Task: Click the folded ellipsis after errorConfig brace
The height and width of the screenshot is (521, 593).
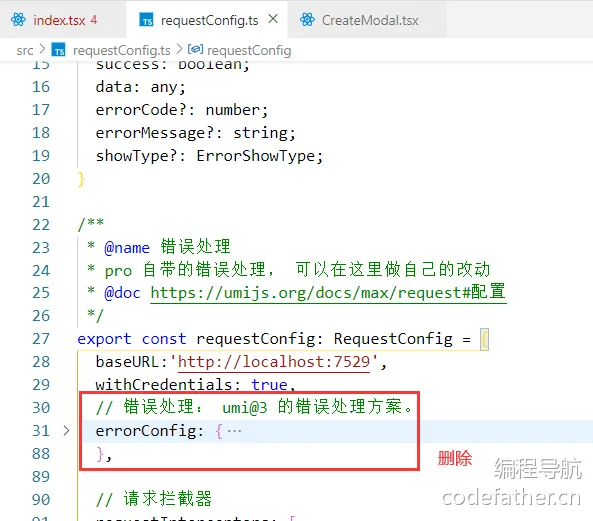Action: (234, 431)
